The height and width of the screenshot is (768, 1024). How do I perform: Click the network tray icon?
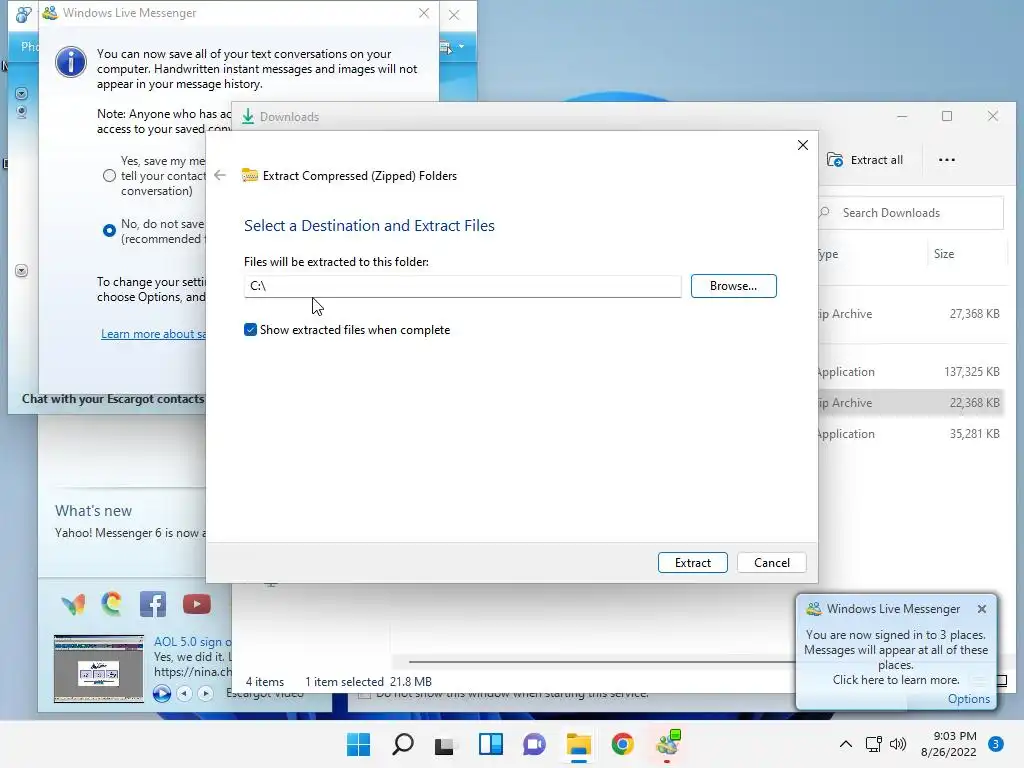tap(873, 744)
